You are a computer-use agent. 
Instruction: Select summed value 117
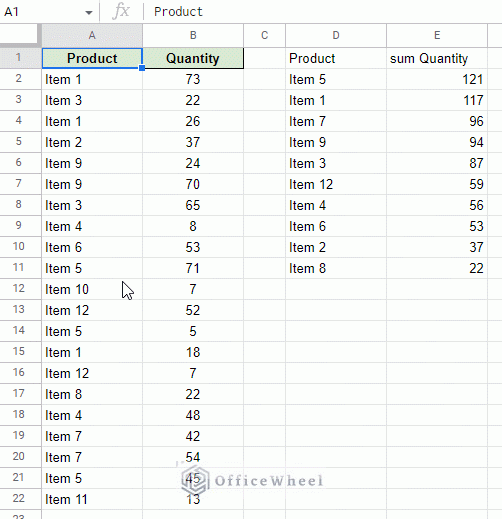(x=437, y=100)
